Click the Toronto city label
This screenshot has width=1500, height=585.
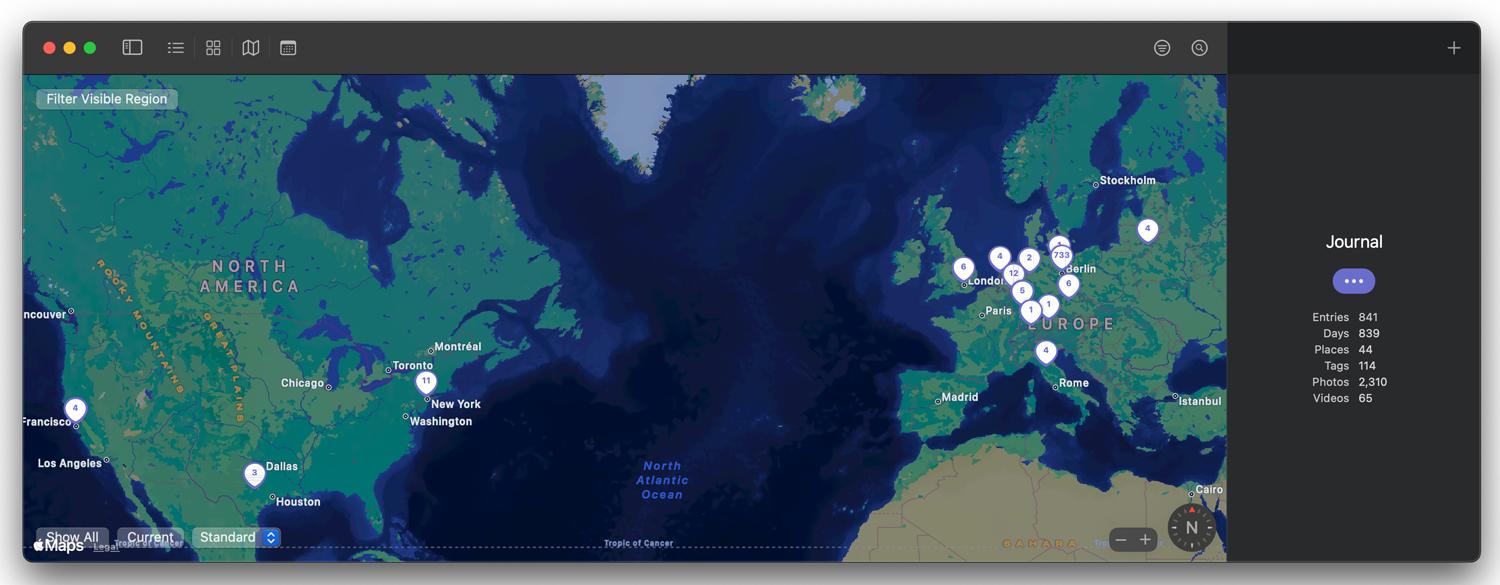coord(412,366)
